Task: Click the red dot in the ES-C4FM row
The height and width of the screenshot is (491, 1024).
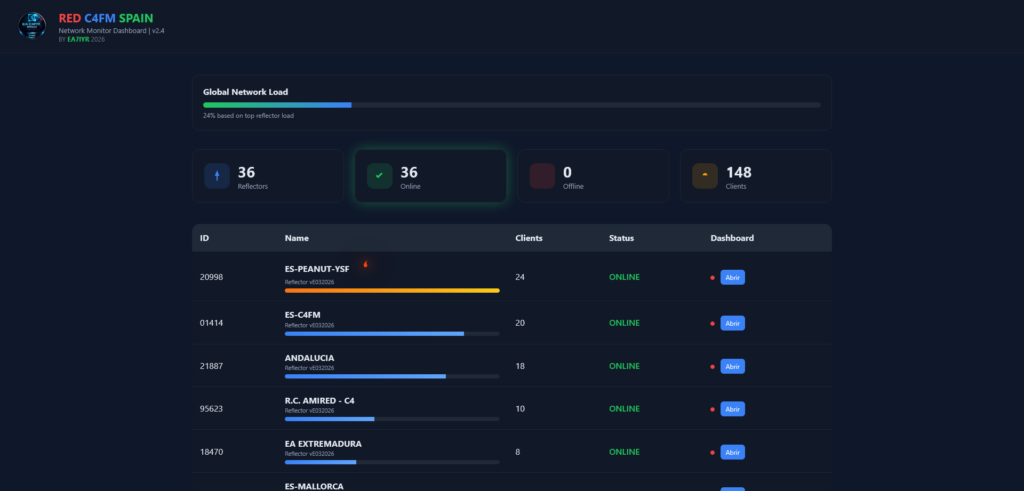Action: 712,323
